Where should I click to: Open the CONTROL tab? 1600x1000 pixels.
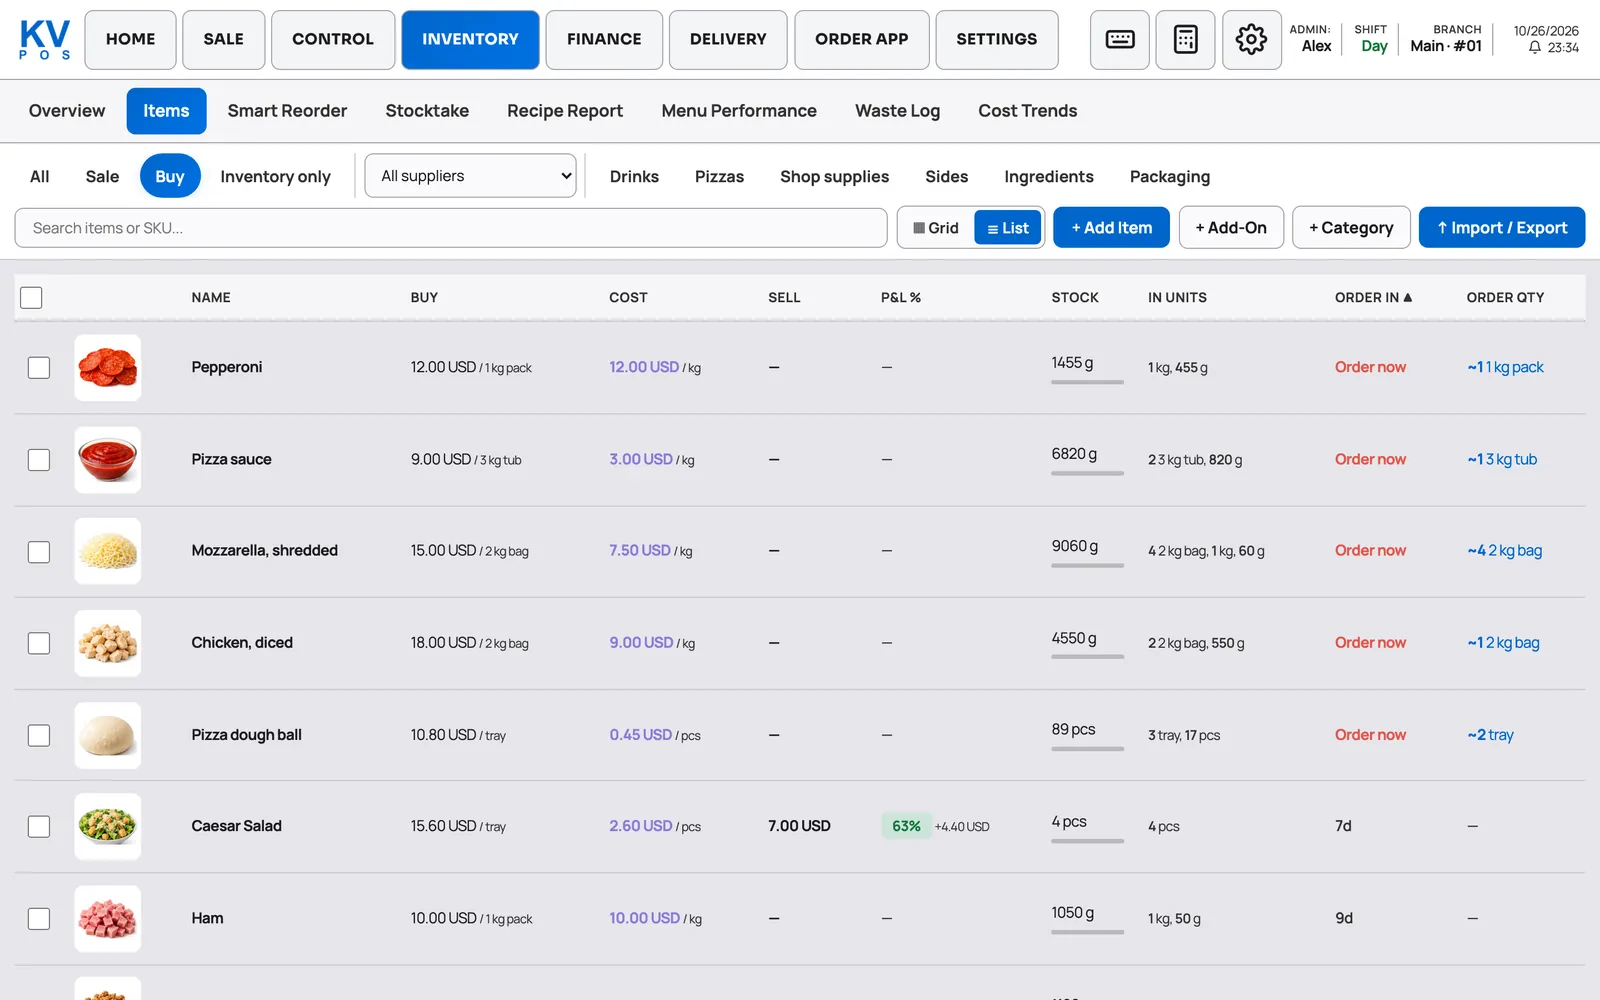pos(333,40)
